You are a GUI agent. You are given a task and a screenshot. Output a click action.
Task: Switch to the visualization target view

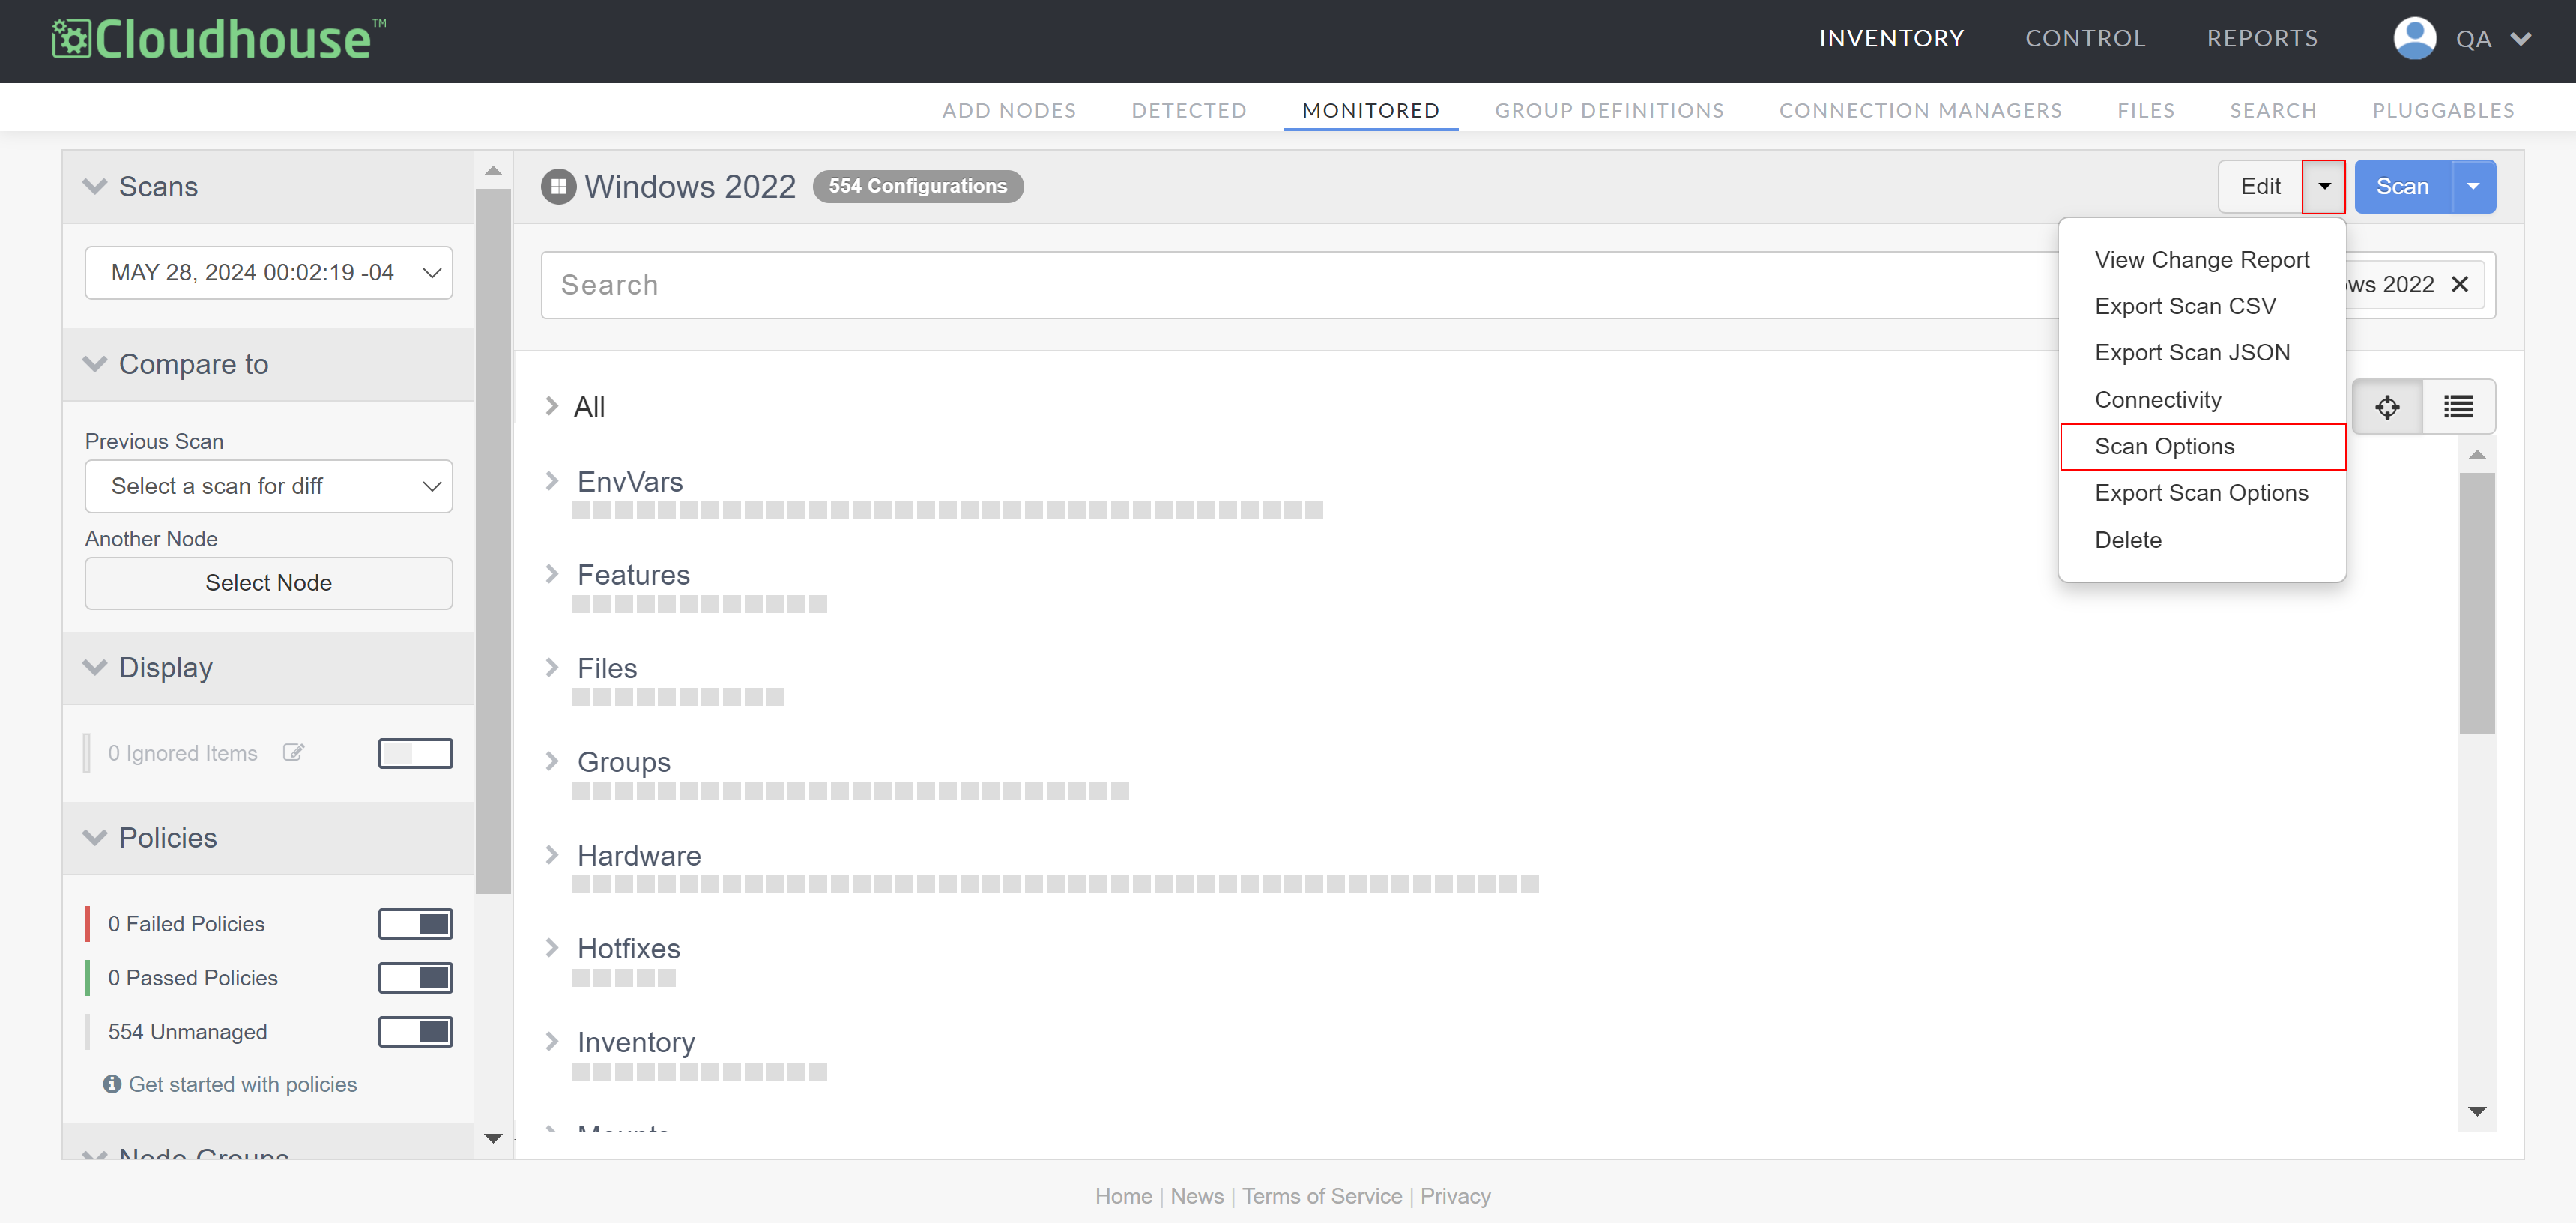point(2387,407)
